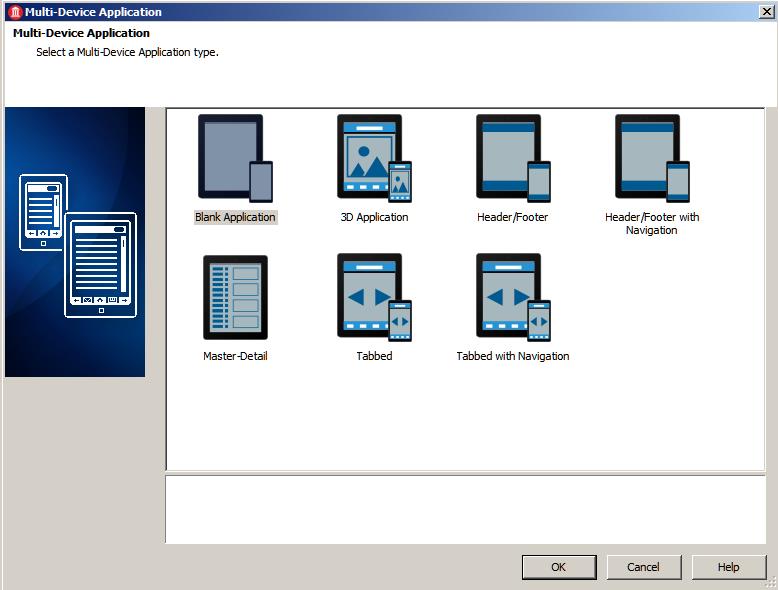This screenshot has width=778, height=590.
Task: Pick the Tabbed with Navigation template icon
Action: coord(513,297)
